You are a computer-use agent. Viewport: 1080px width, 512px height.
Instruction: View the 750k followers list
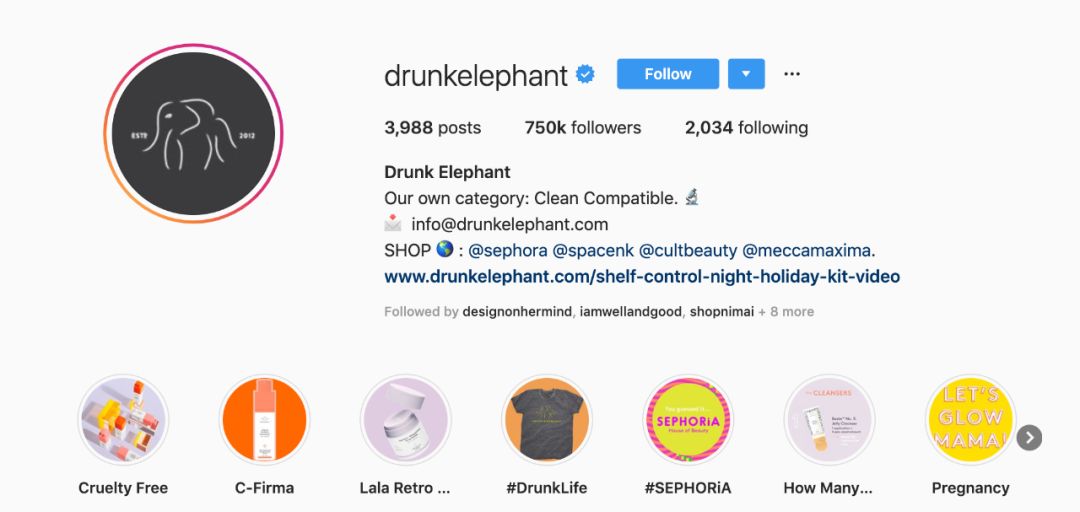click(583, 127)
